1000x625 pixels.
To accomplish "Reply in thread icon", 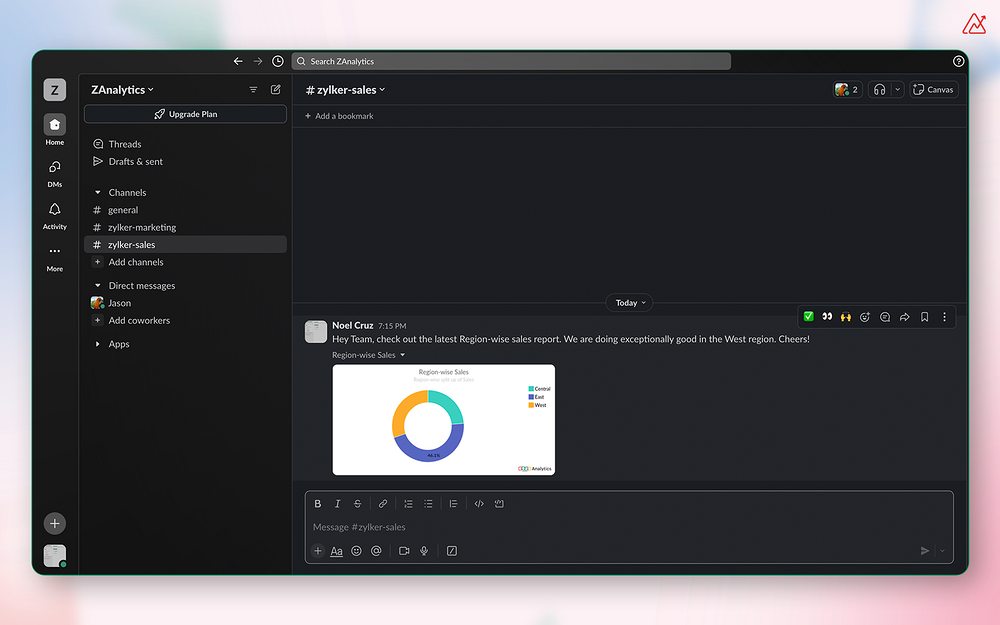I will tap(885, 317).
